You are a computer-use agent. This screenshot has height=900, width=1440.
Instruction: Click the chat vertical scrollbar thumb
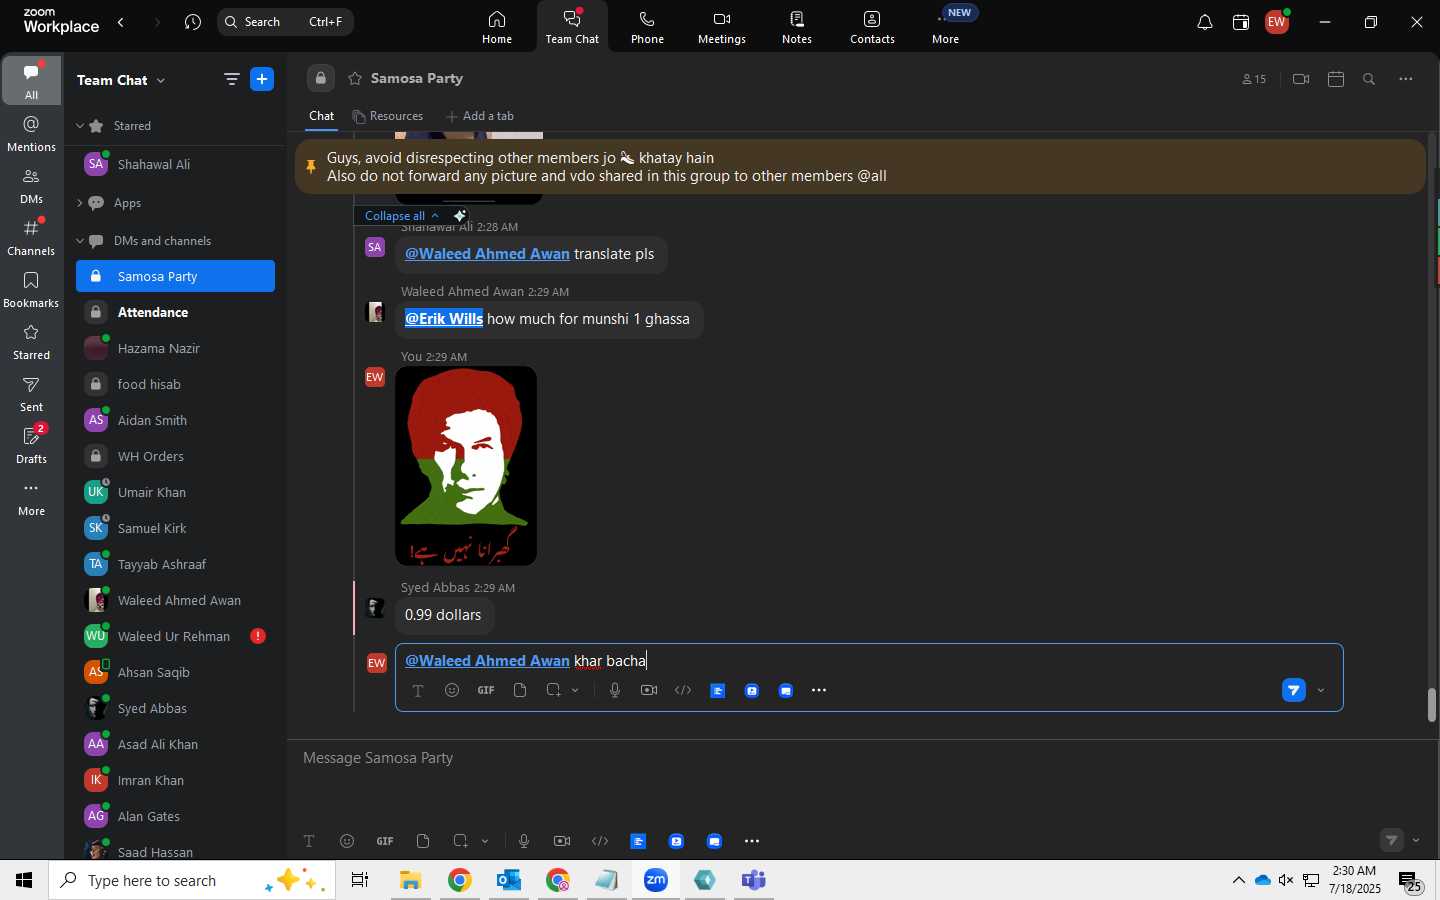pos(1433,706)
